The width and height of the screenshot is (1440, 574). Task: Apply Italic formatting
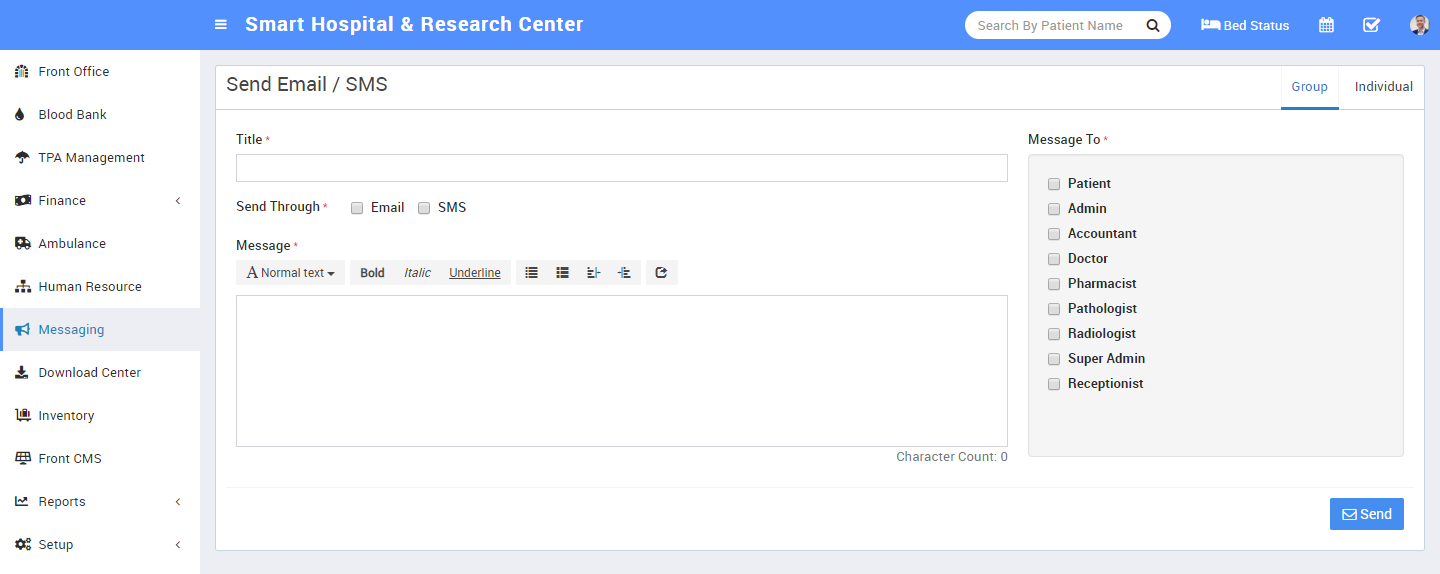pyautogui.click(x=417, y=273)
